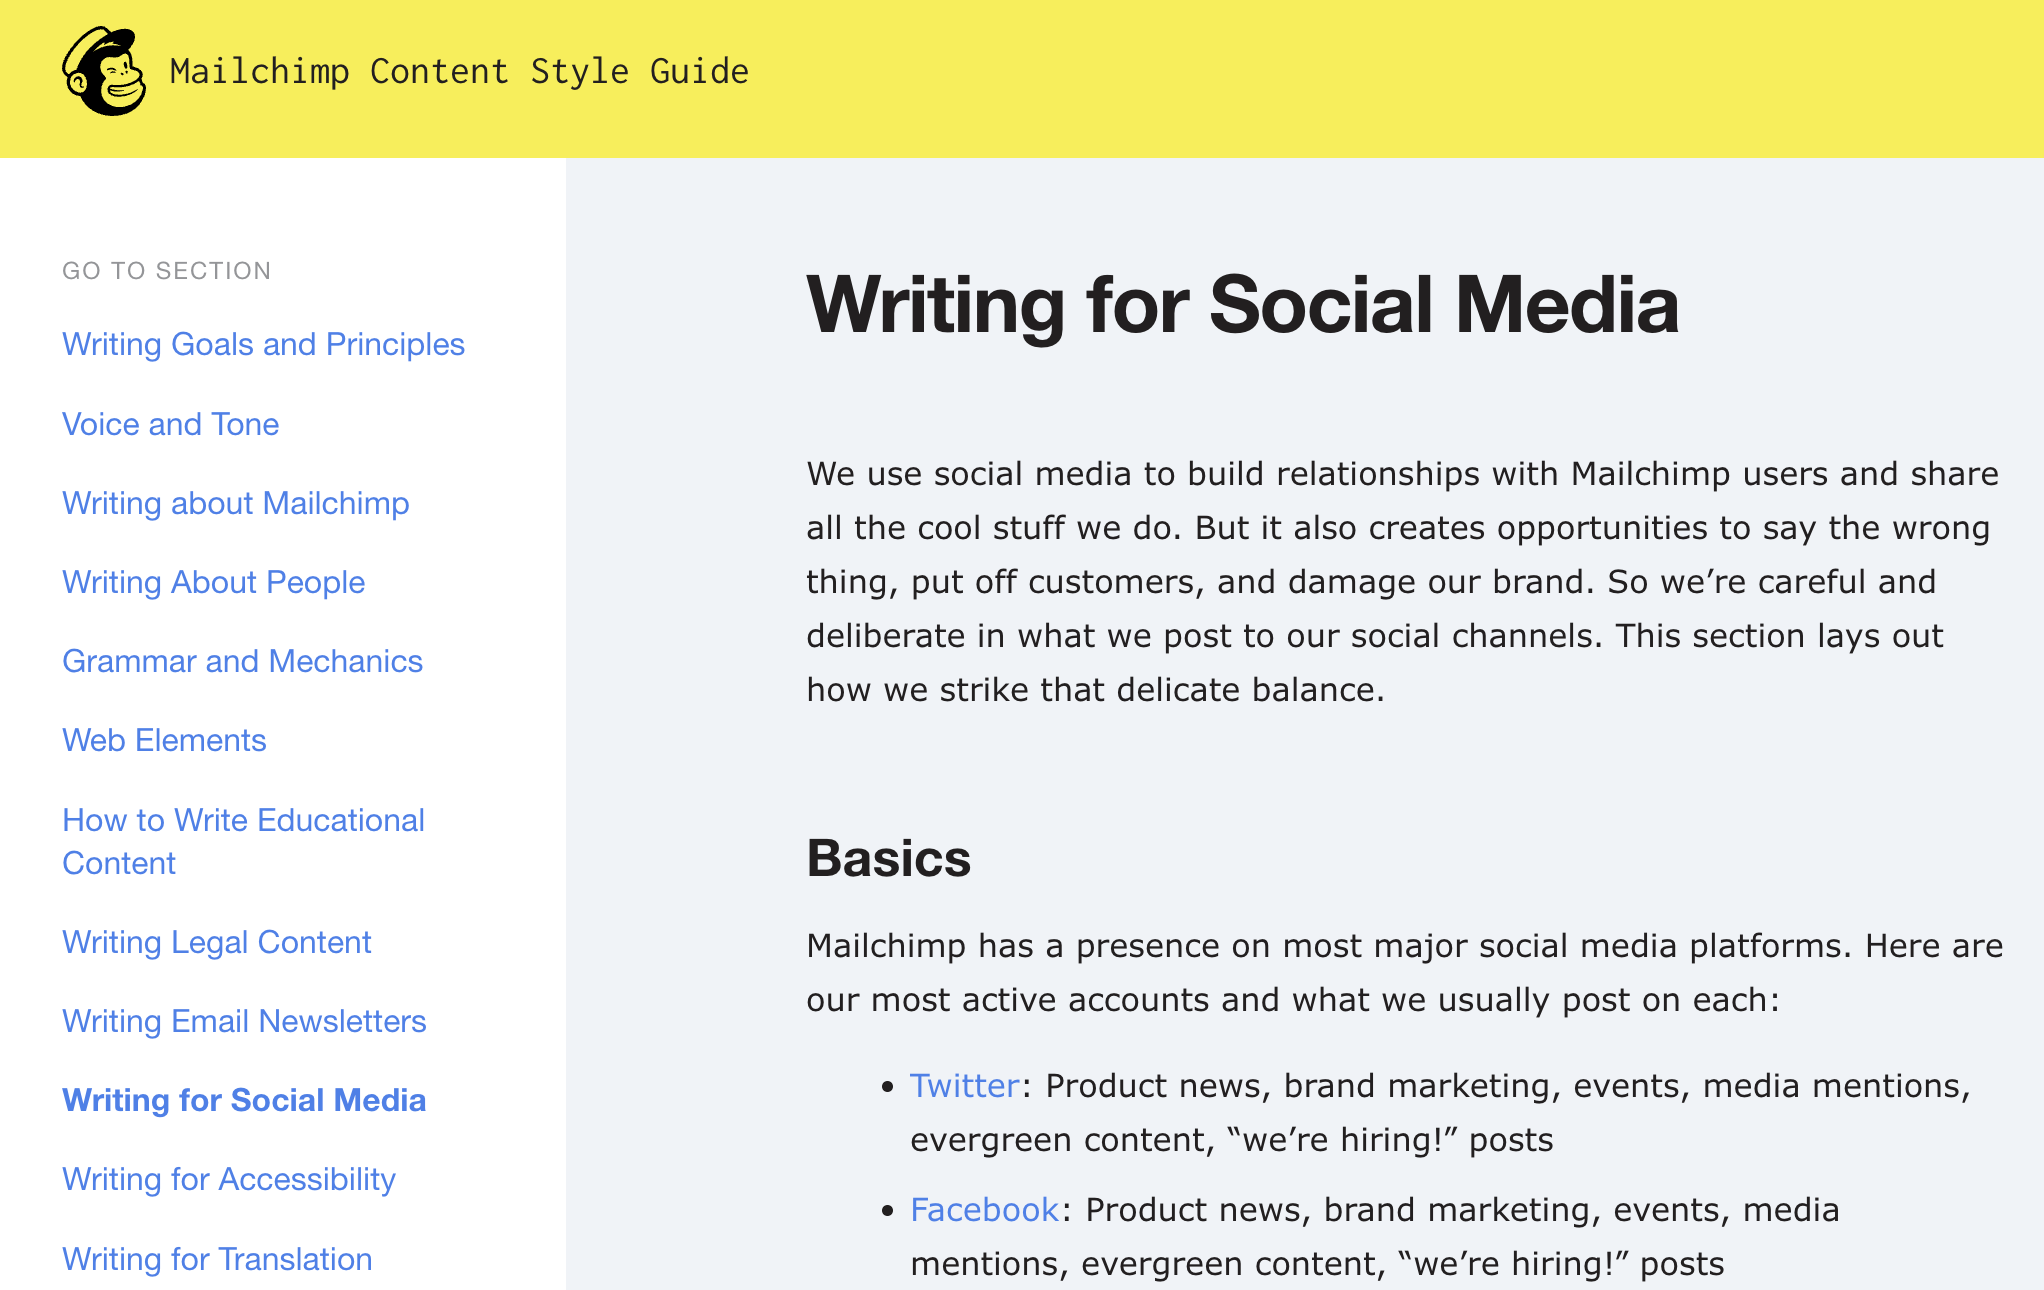
Task: Click the Mailchimp Freddie logo icon
Action: coord(104,71)
